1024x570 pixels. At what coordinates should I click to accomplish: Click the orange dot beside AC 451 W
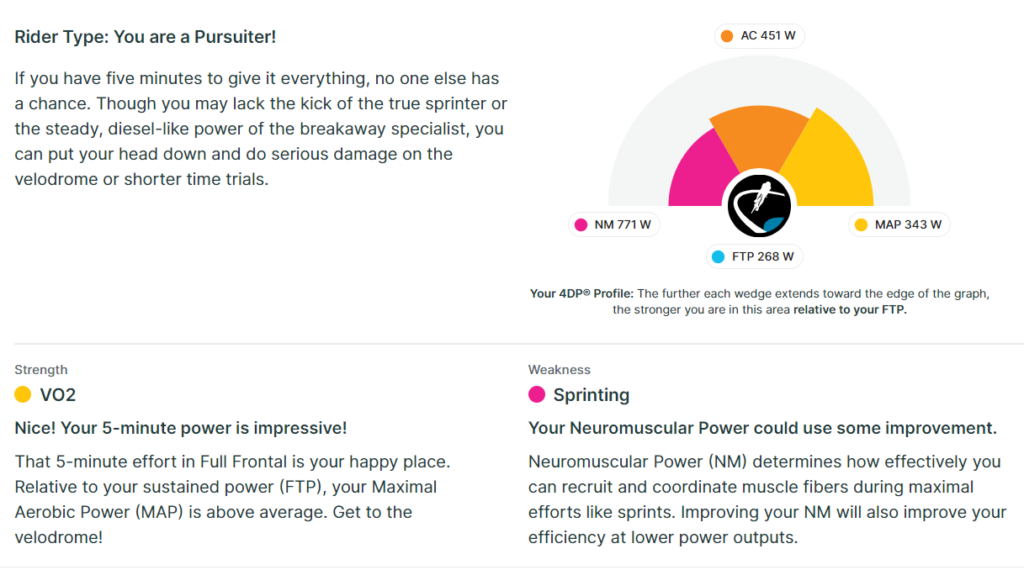click(727, 36)
